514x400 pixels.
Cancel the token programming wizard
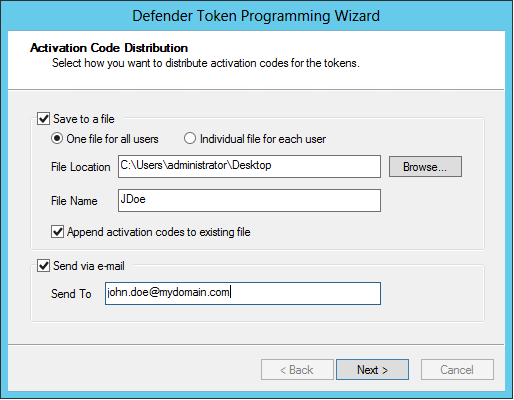pyautogui.click(x=457, y=369)
